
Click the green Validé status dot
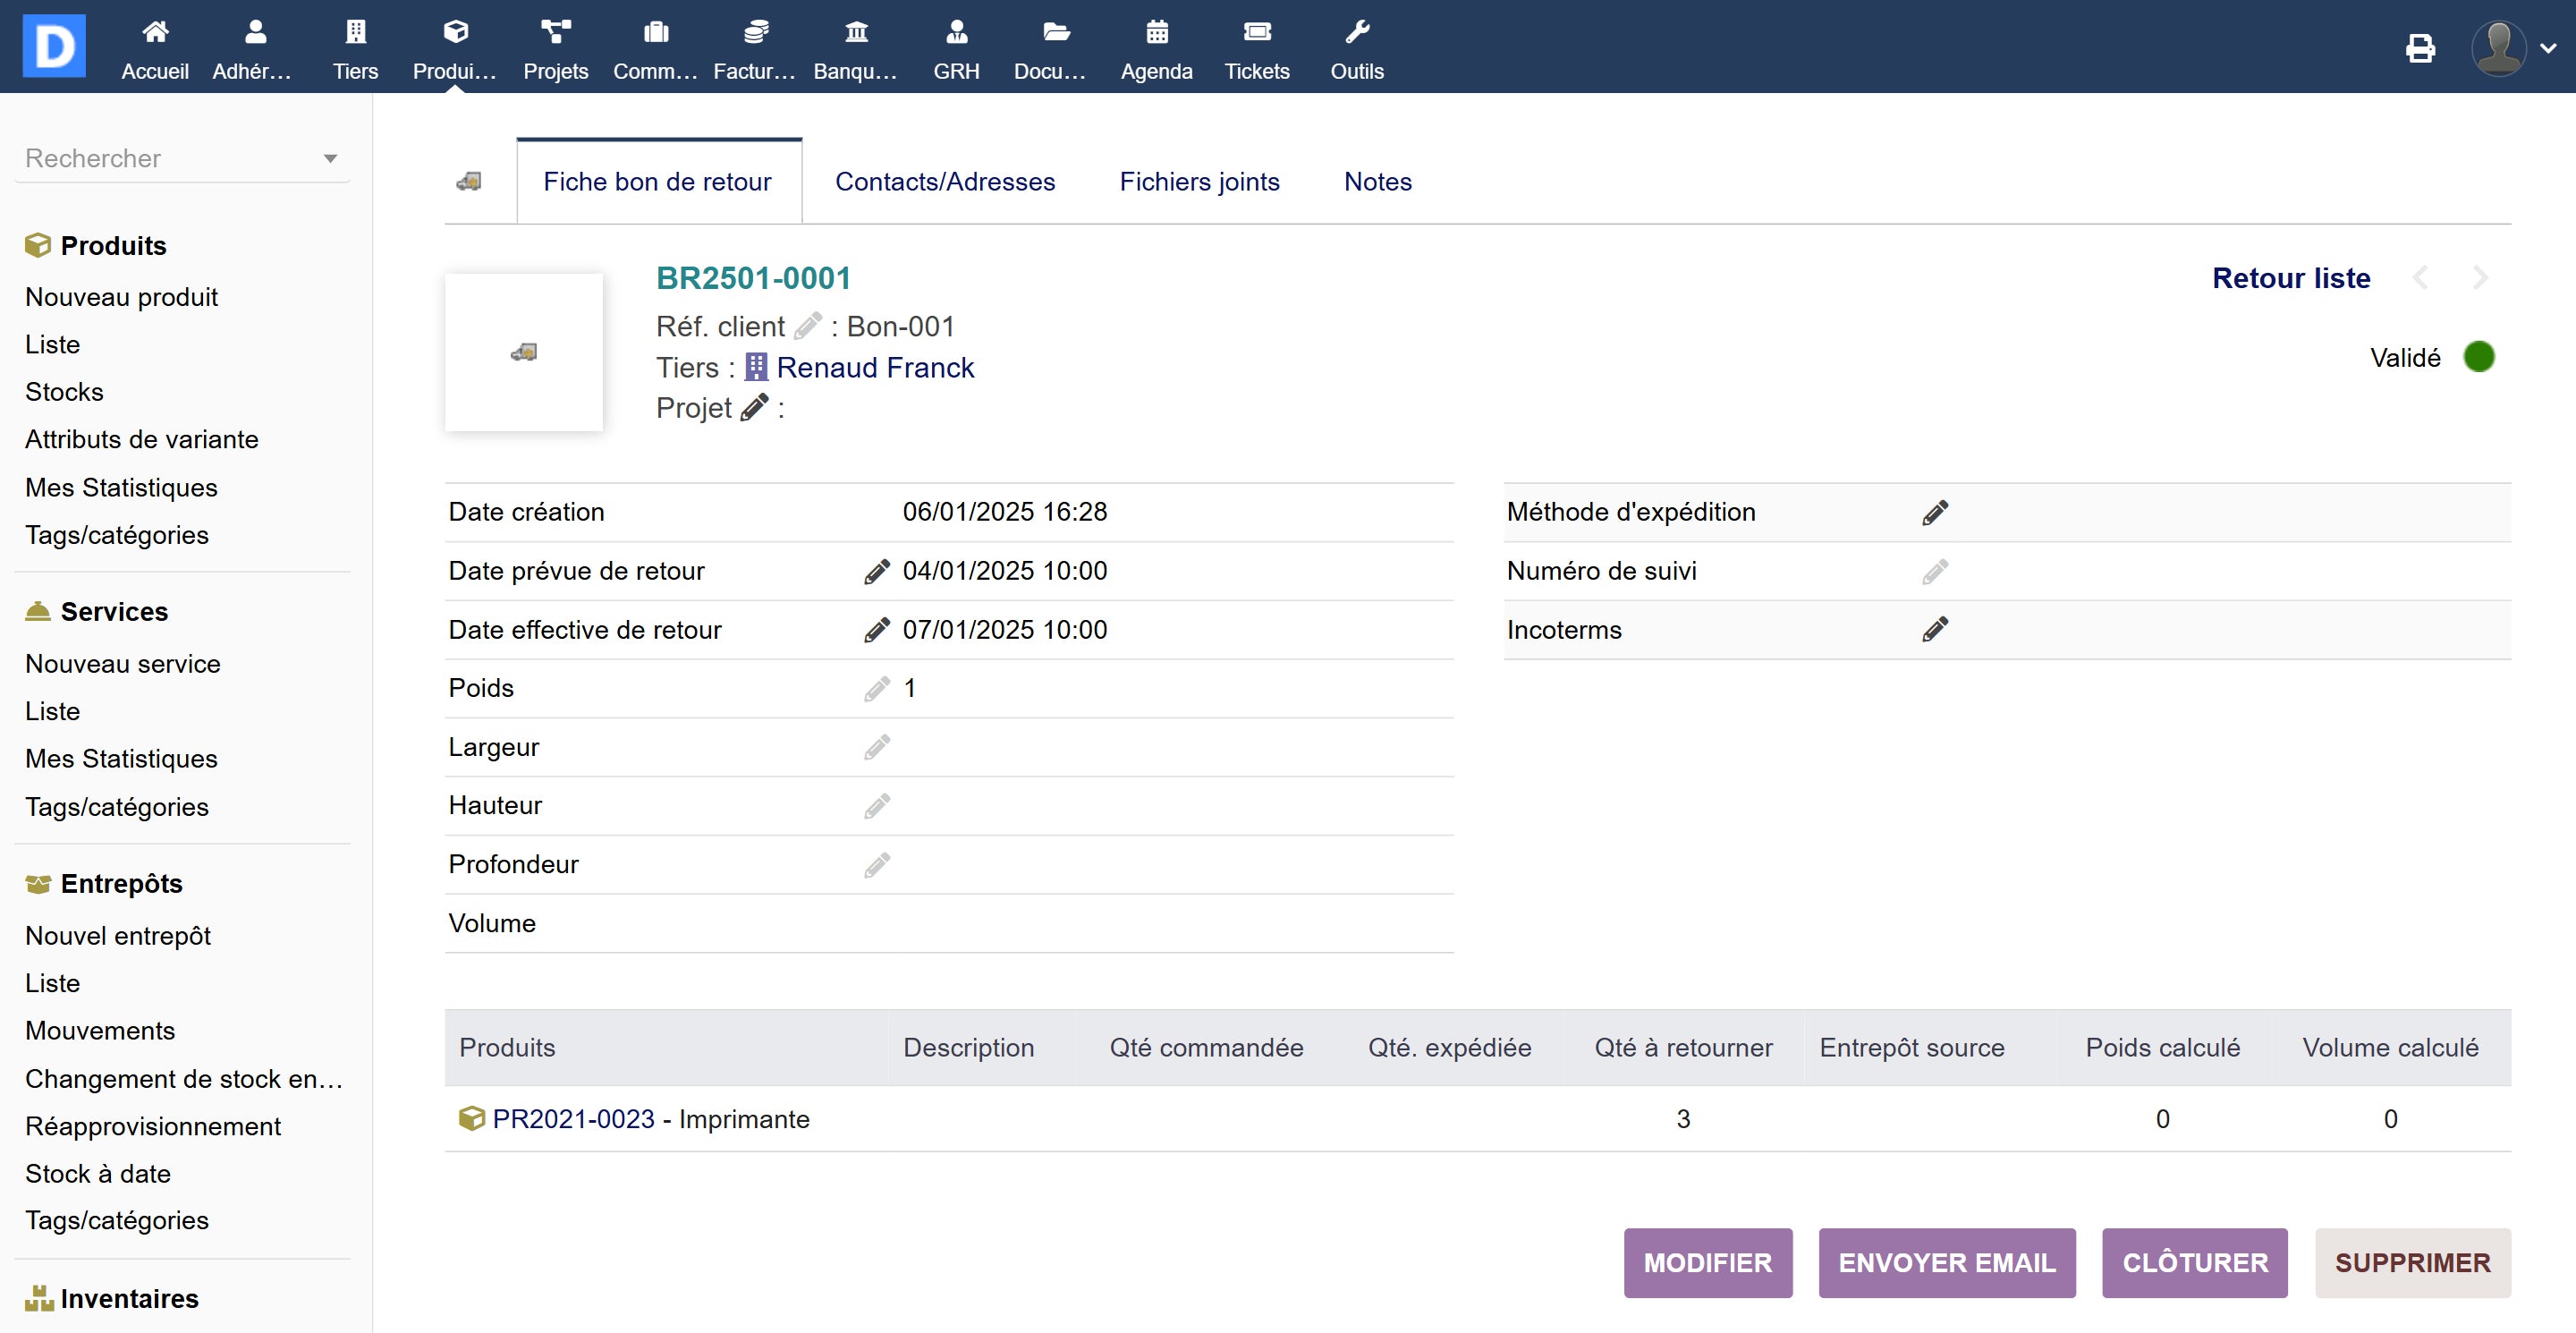[x=2478, y=357]
